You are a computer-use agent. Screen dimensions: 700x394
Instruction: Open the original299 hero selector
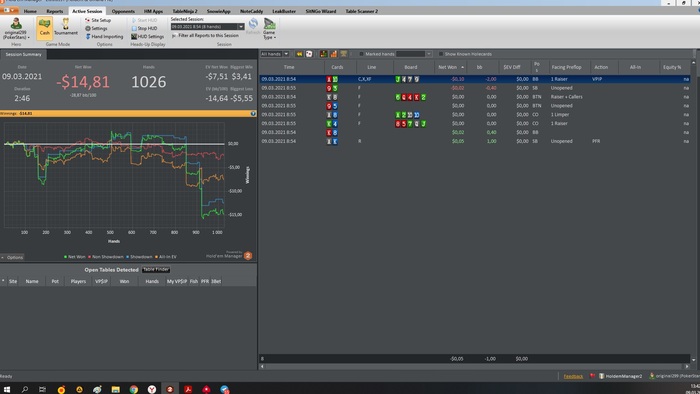pyautogui.click(x=16, y=29)
